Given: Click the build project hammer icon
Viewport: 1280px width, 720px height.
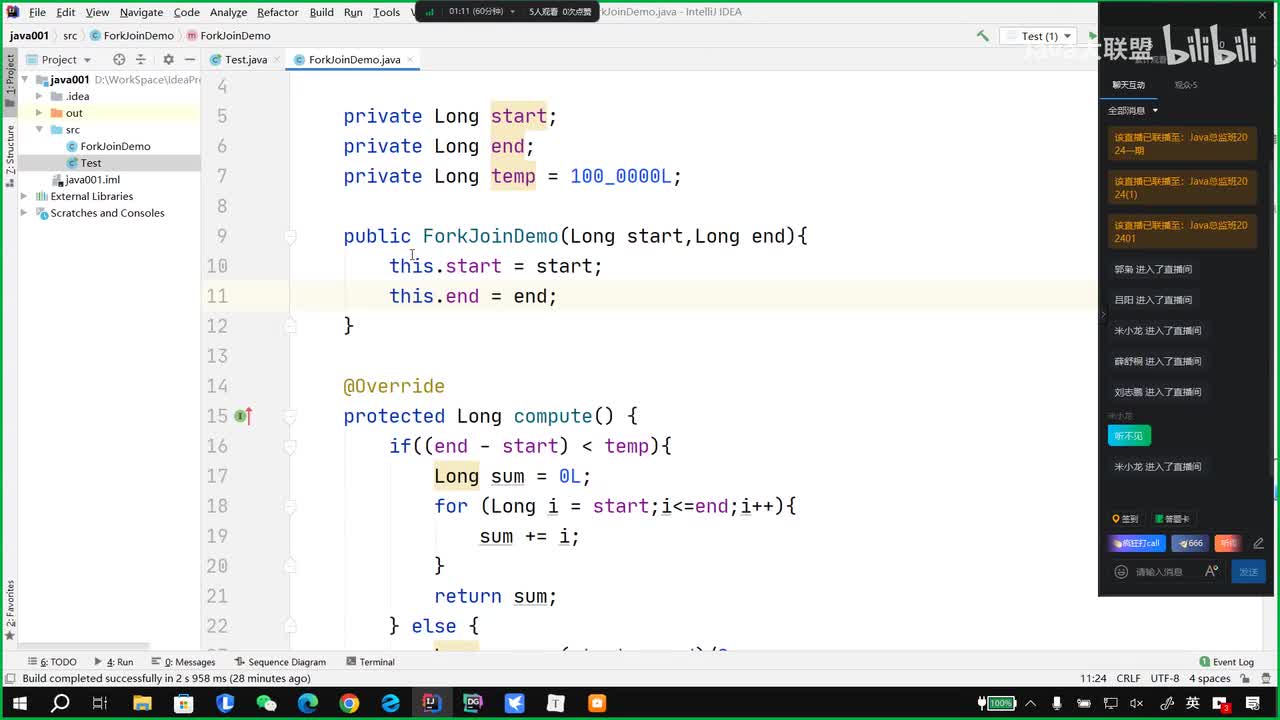Looking at the screenshot, I should pos(983,36).
